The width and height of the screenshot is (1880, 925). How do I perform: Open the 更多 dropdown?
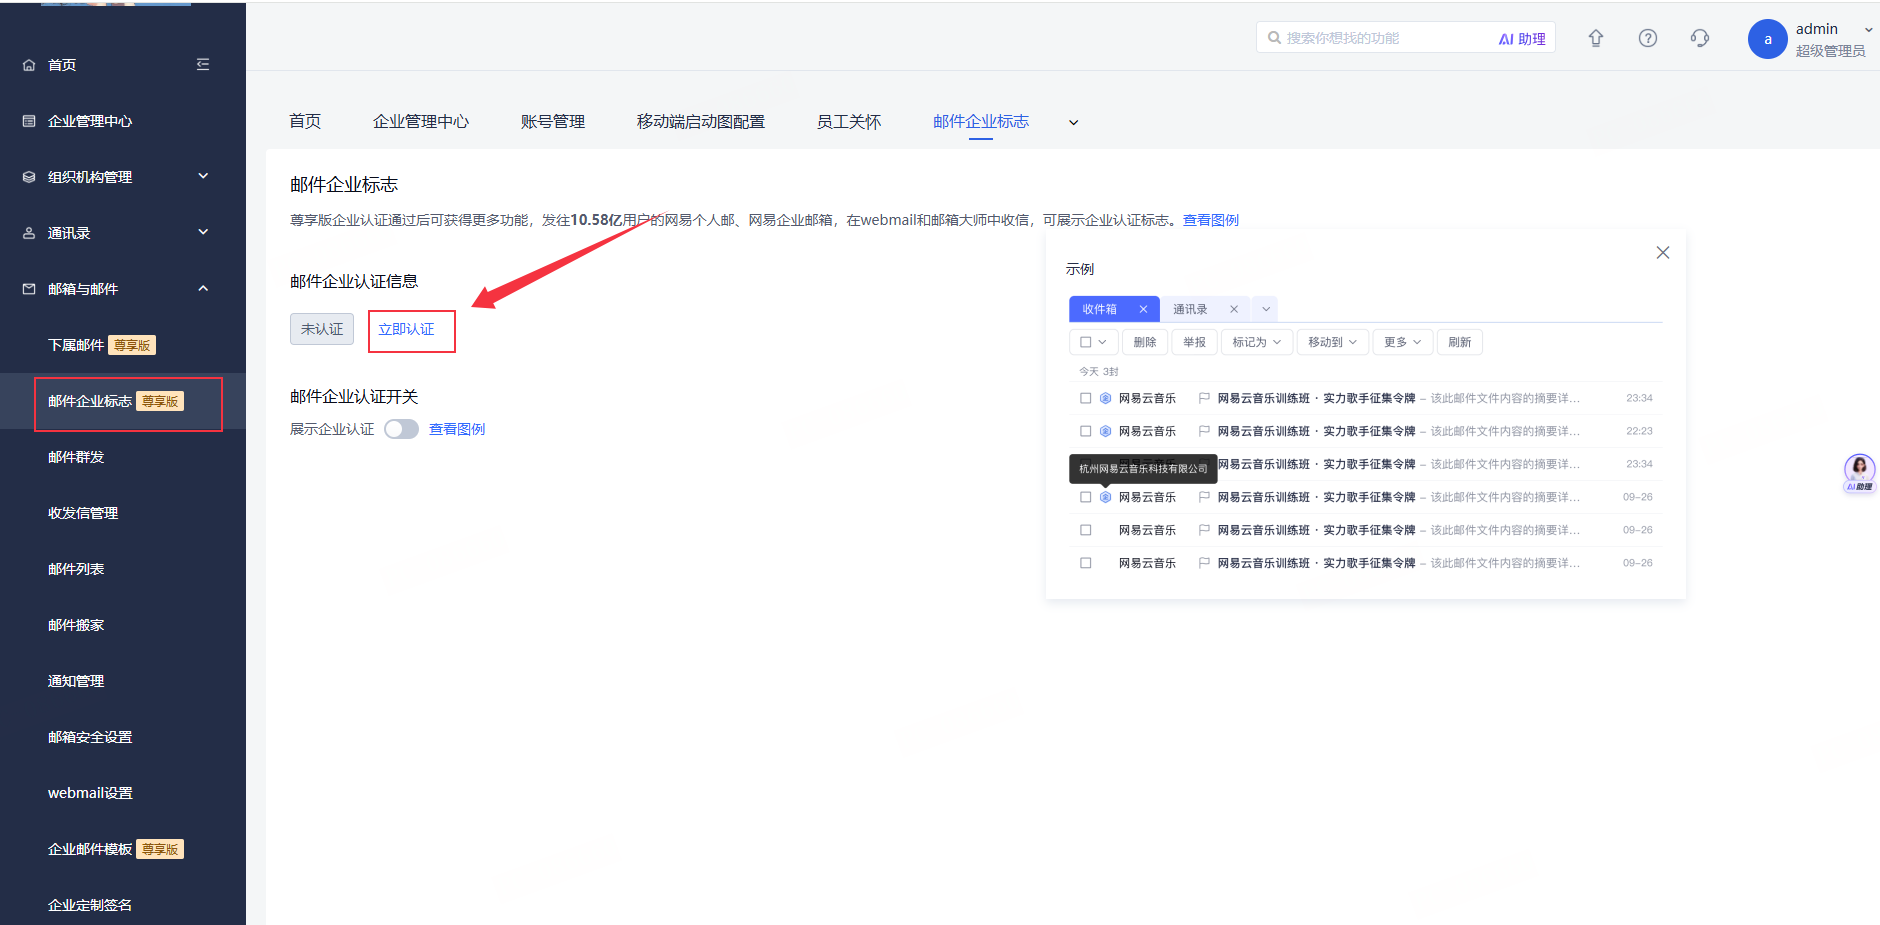pos(1403,342)
